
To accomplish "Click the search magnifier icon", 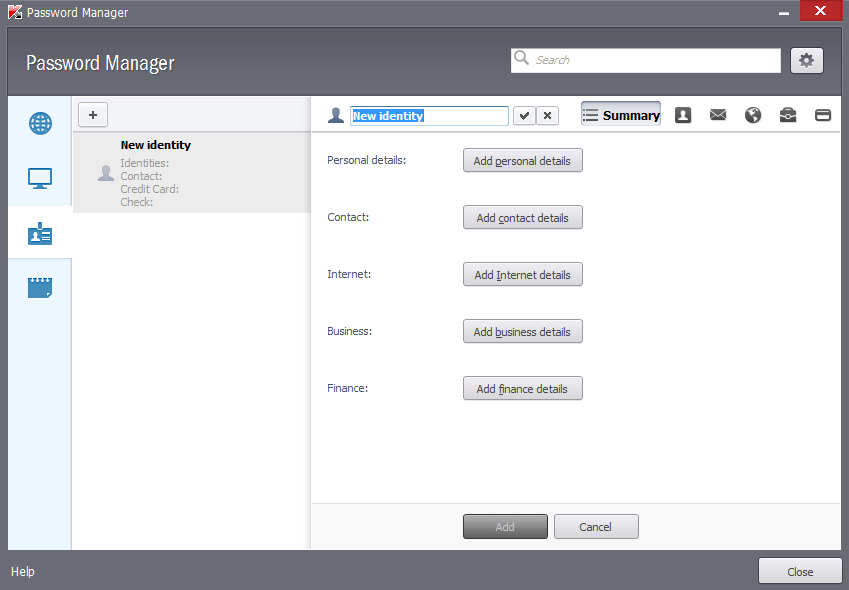I will pos(521,57).
